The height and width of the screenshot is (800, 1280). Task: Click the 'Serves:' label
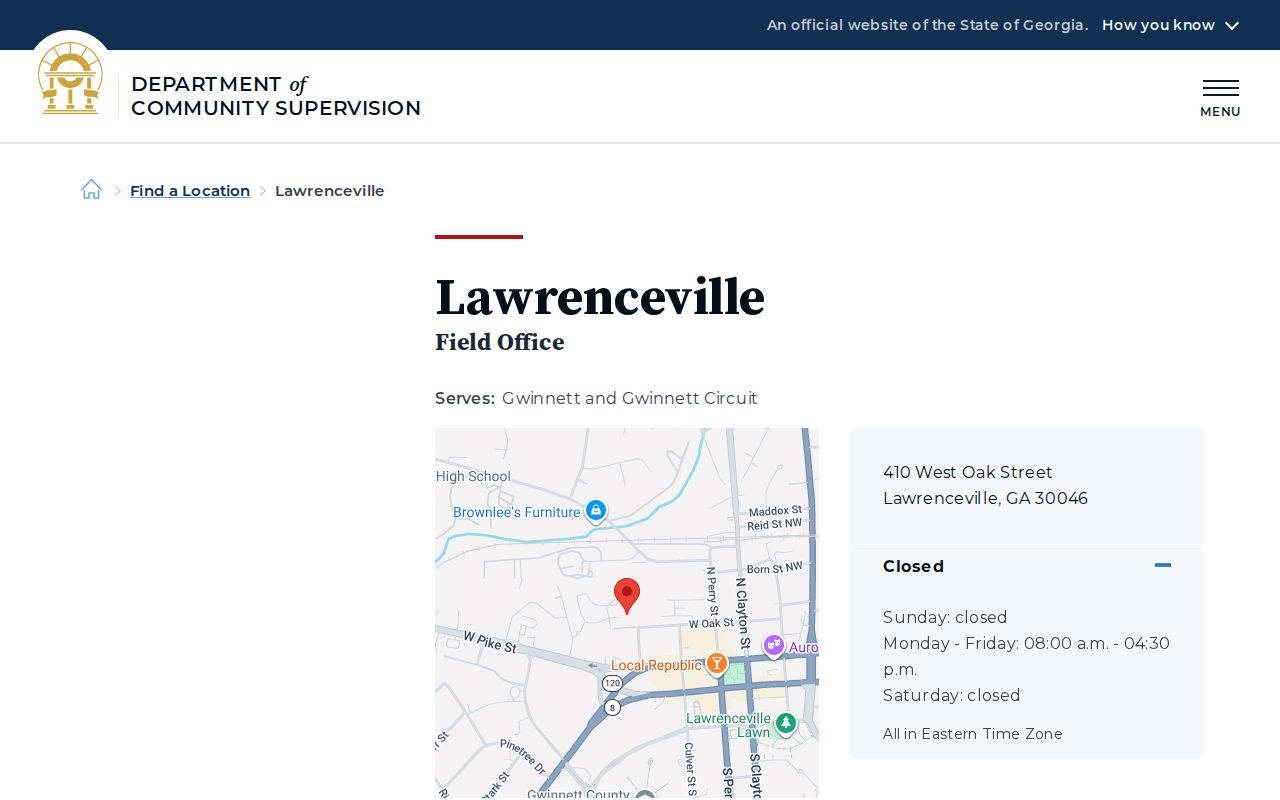(x=465, y=398)
